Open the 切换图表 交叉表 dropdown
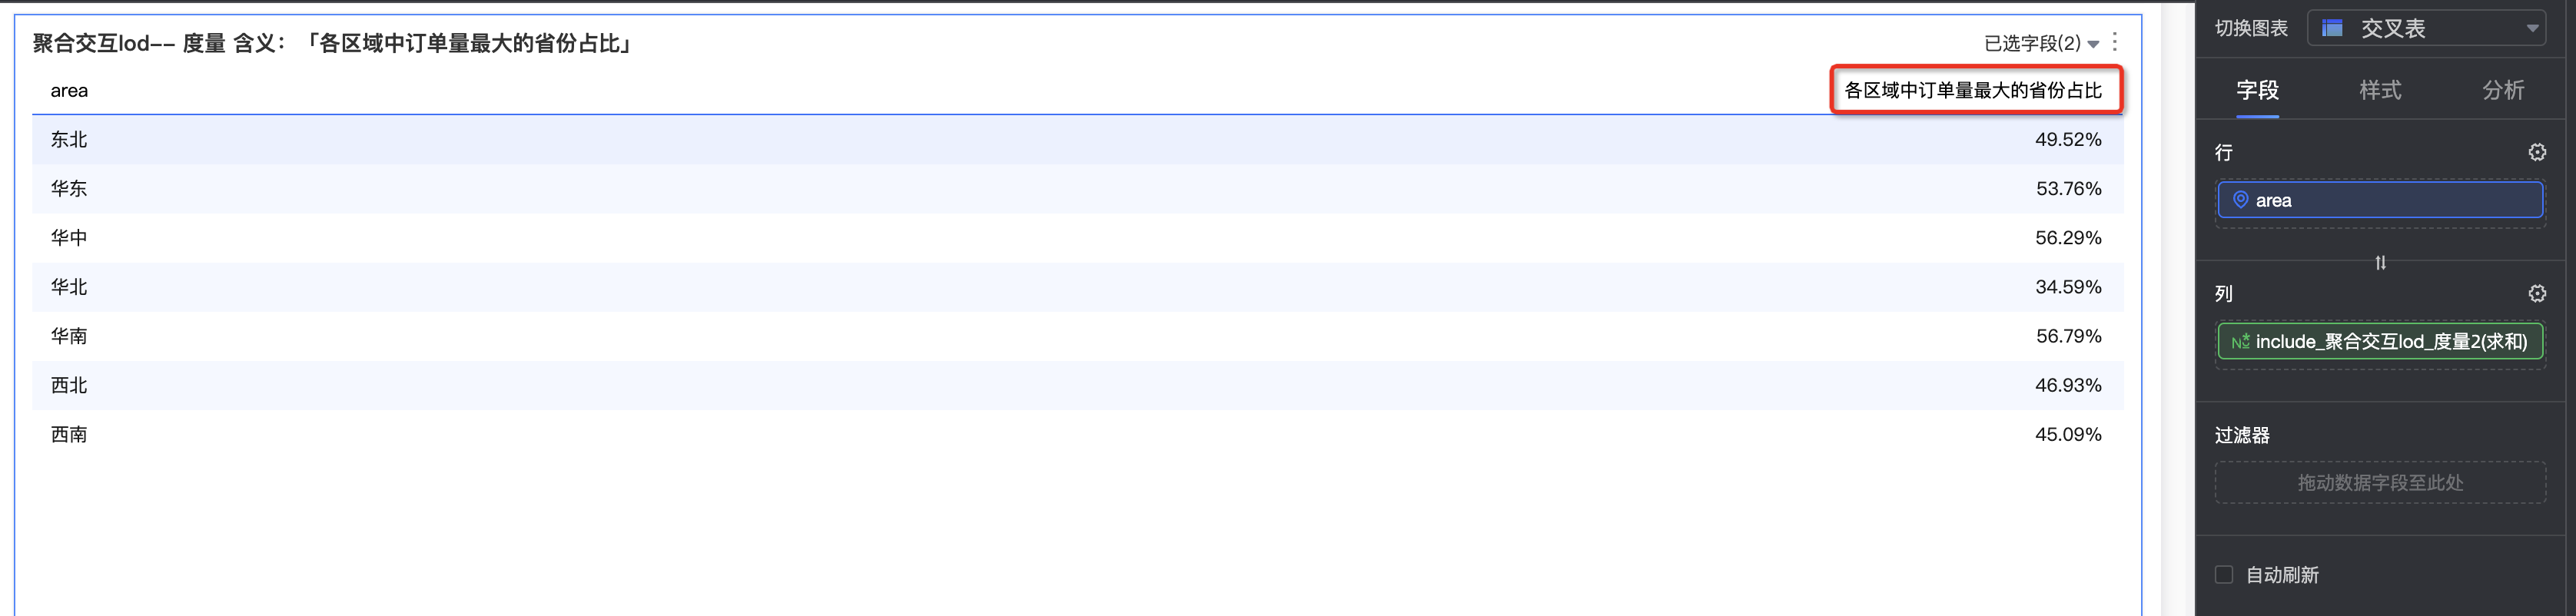 (x=2427, y=28)
